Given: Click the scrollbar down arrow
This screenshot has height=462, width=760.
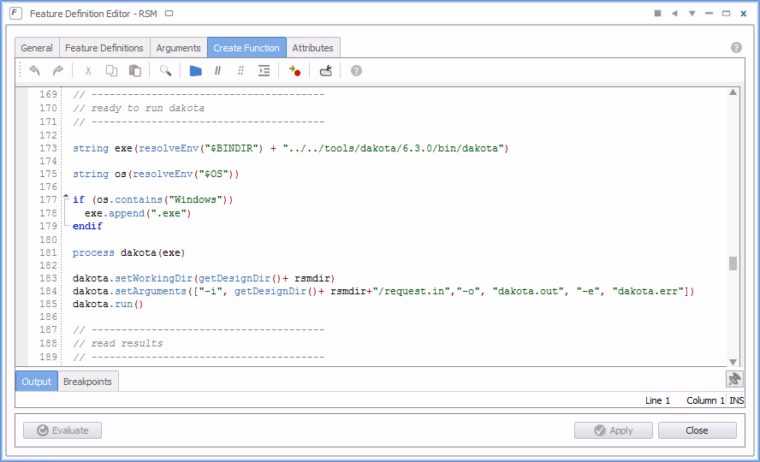Looking at the screenshot, I should [x=733, y=362].
